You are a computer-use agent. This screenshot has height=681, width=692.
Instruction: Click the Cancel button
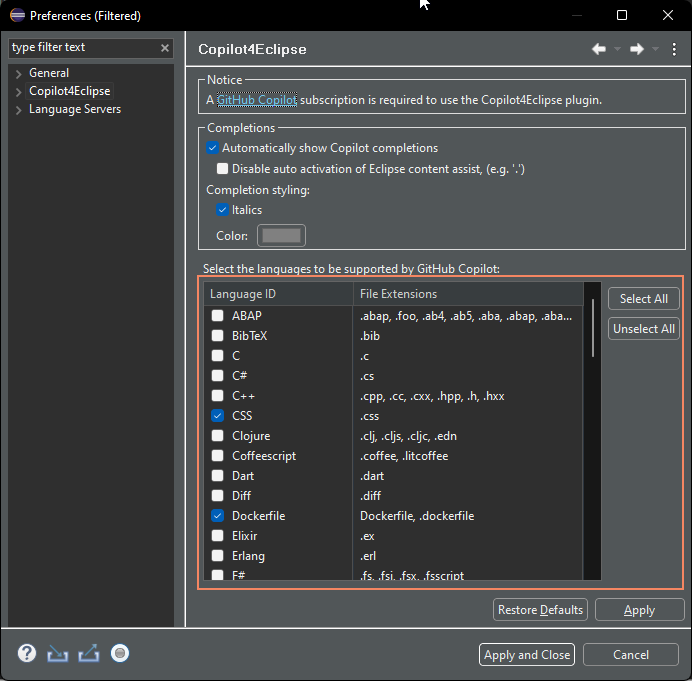[631, 655]
